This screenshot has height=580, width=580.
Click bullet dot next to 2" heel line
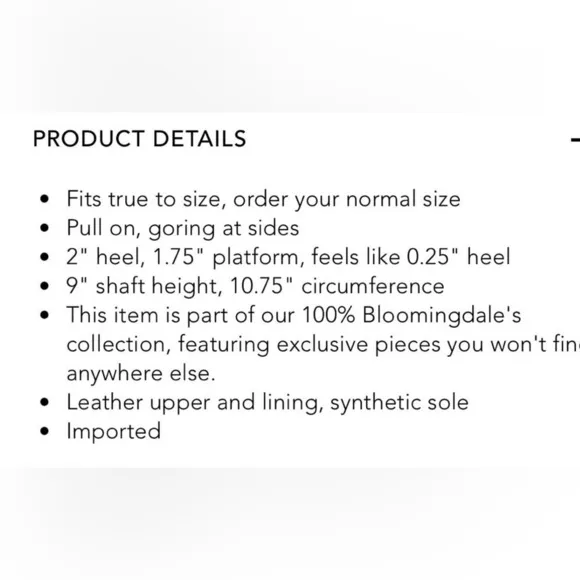coord(44,257)
